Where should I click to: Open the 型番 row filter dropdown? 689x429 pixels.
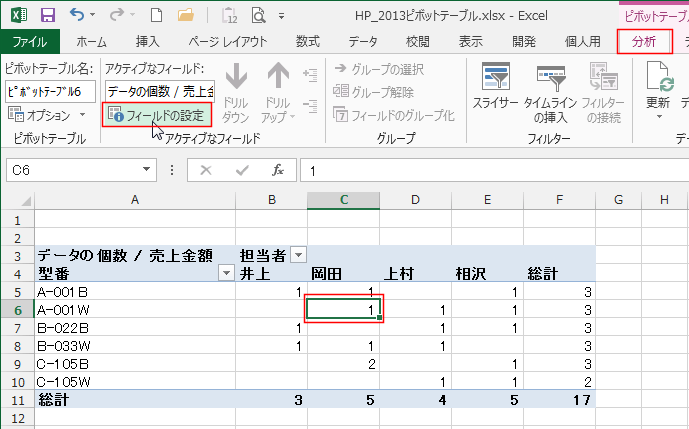[226, 273]
